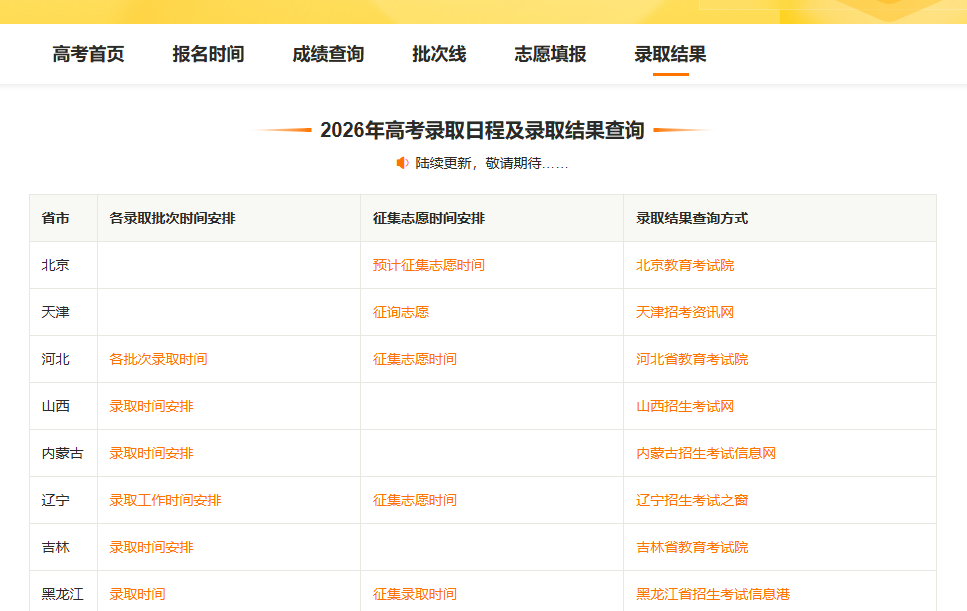Viewport: 967px width, 611px height.
Task: Open 征集录取时间 link for 黑龙江
Action: click(x=415, y=594)
